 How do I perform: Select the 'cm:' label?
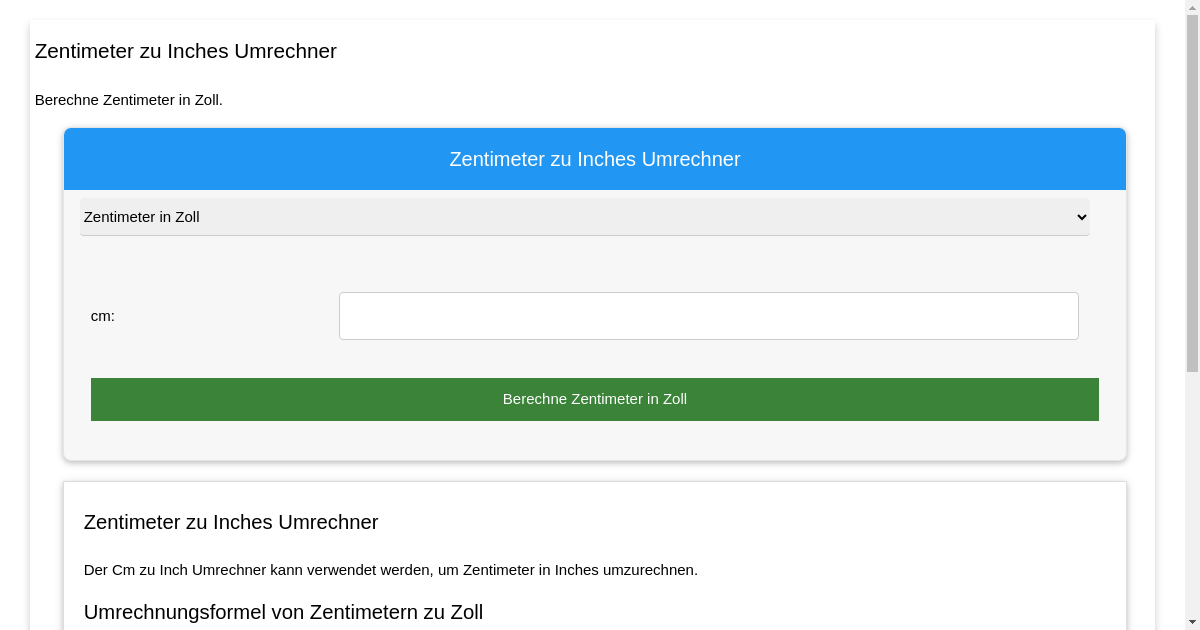point(101,316)
